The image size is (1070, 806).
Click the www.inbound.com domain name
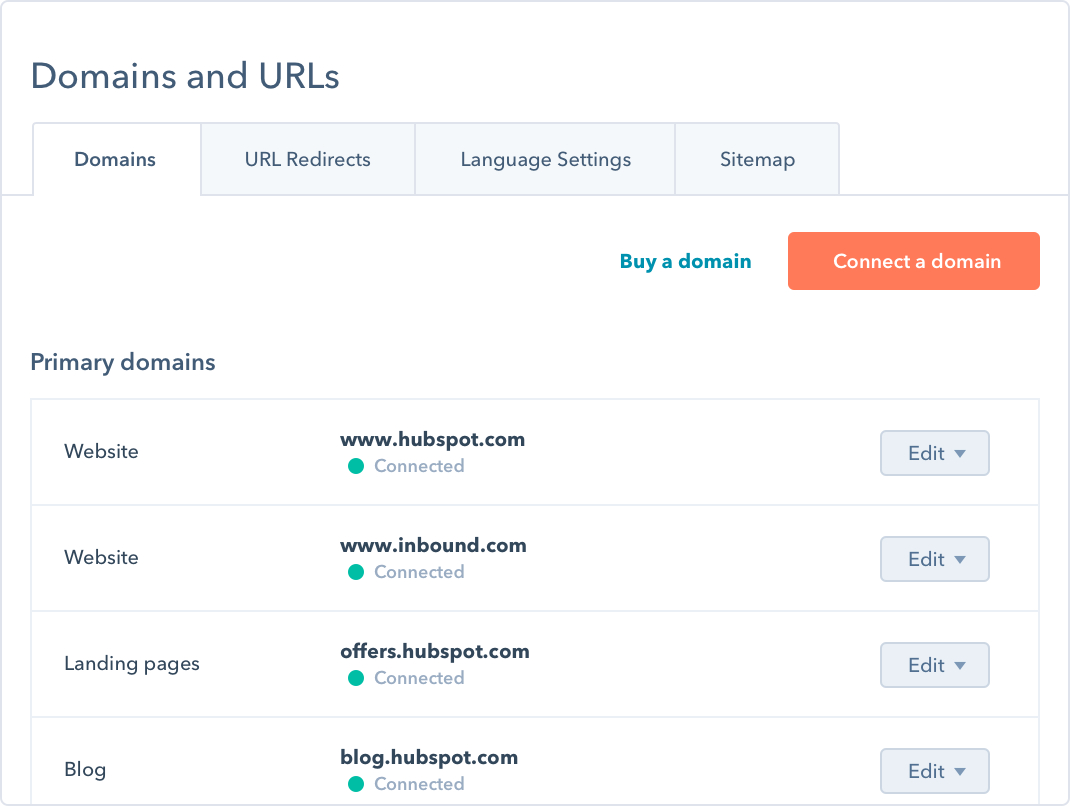pyautogui.click(x=433, y=545)
